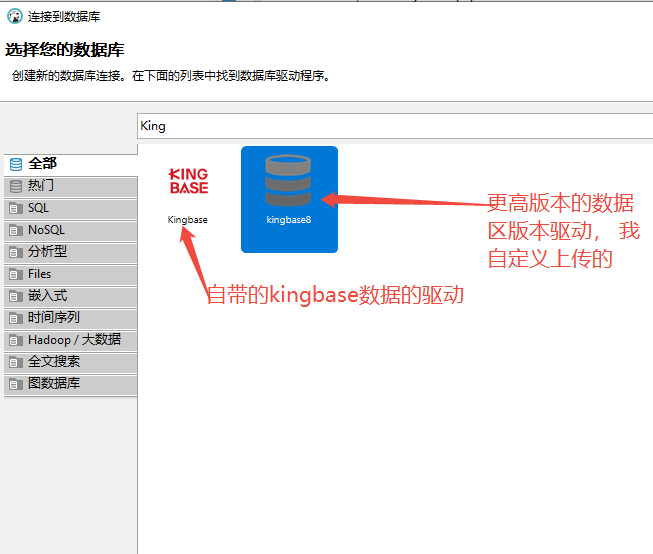Select the kingbase8 custom driver tile

pos(289,199)
